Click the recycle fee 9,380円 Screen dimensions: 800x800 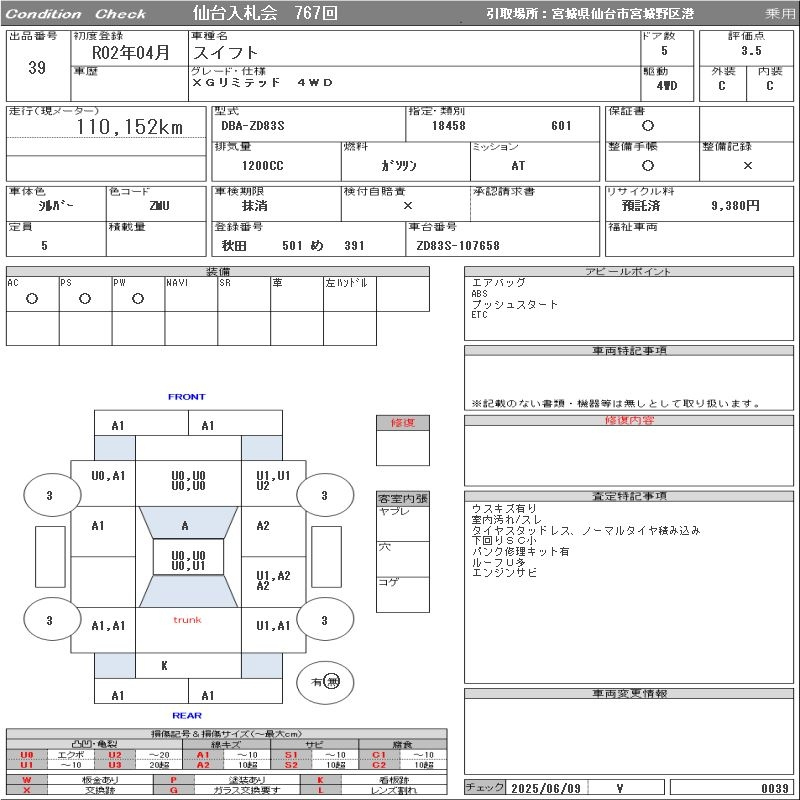(x=735, y=206)
